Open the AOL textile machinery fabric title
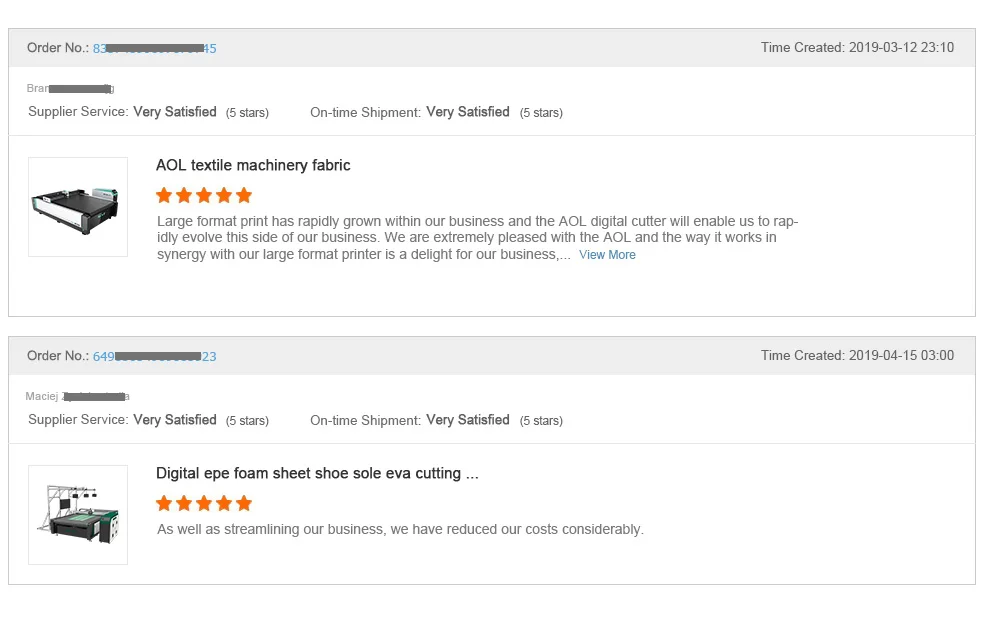The height and width of the screenshot is (630, 984). pos(253,165)
